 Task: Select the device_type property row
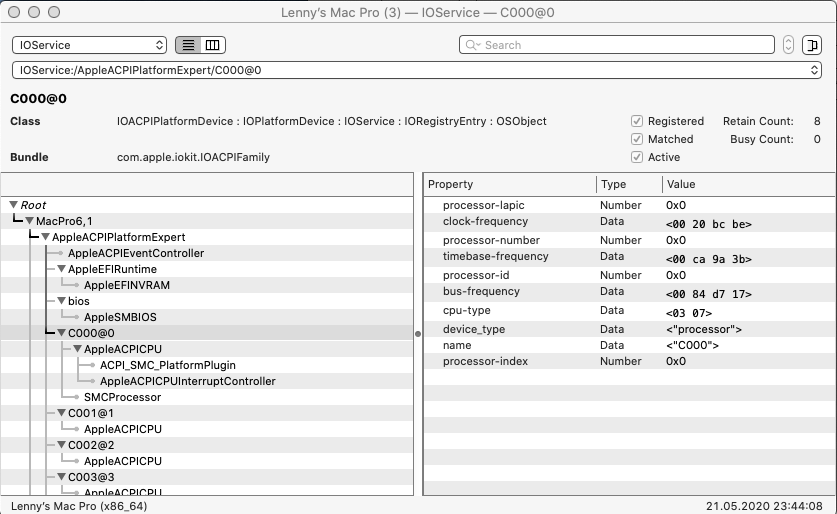pyautogui.click(x=630, y=329)
